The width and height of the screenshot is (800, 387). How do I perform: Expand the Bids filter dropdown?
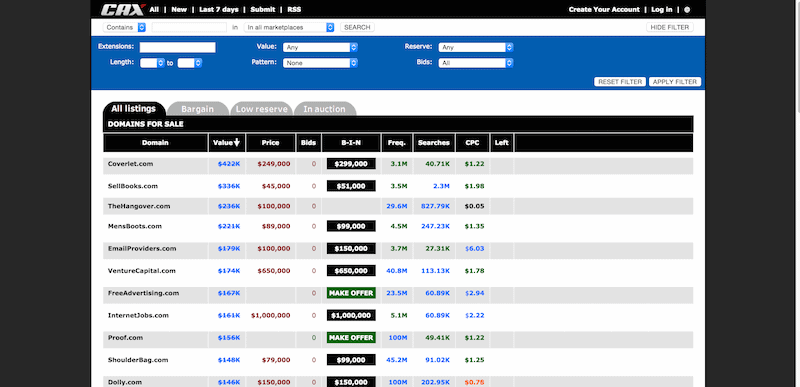[476, 63]
